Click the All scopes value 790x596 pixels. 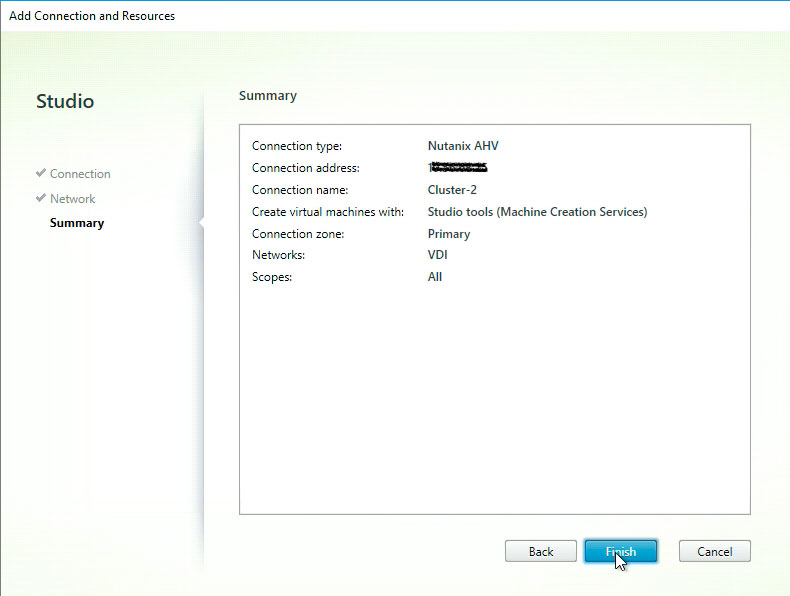point(435,277)
